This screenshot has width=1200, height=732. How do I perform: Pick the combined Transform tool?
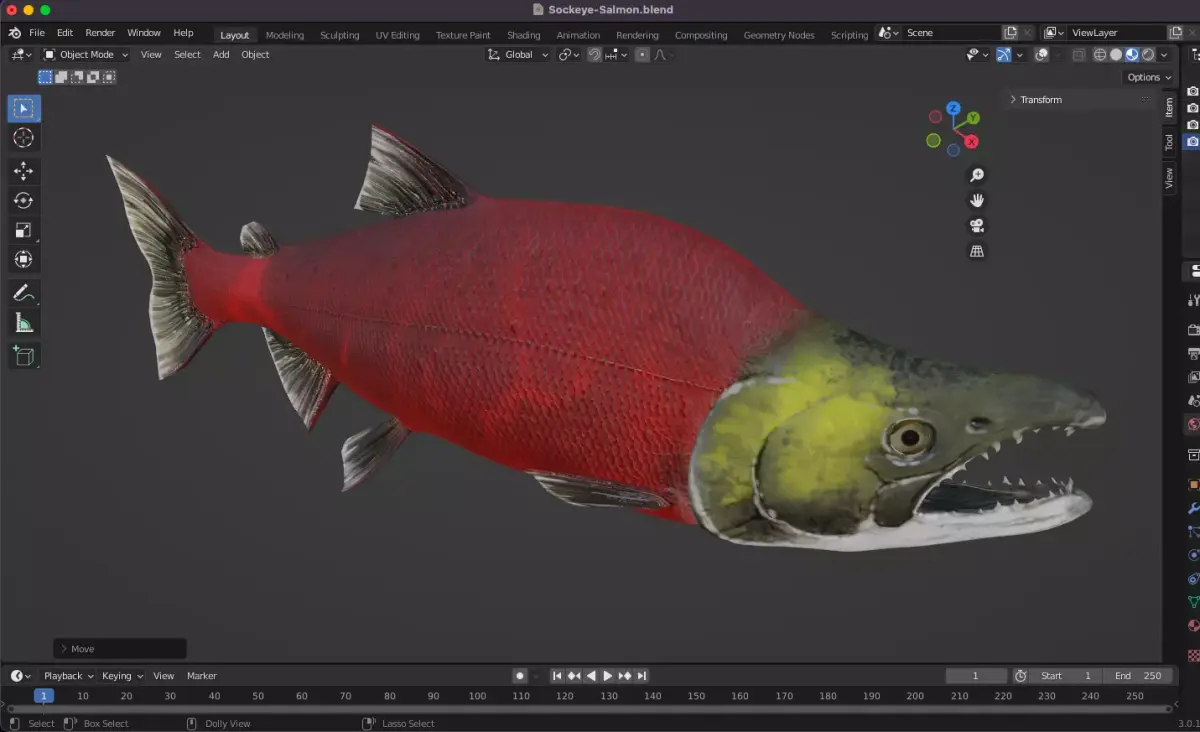24,260
